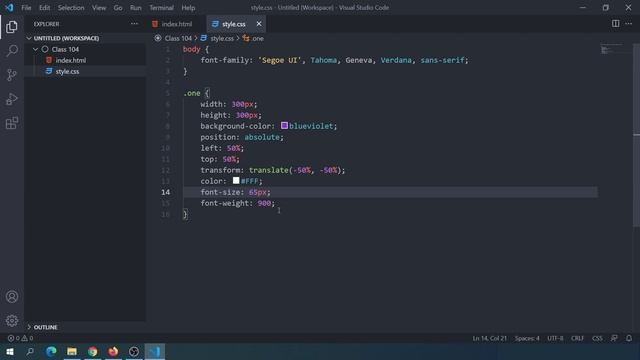Click the font-weight: 900 line

[x=238, y=203]
